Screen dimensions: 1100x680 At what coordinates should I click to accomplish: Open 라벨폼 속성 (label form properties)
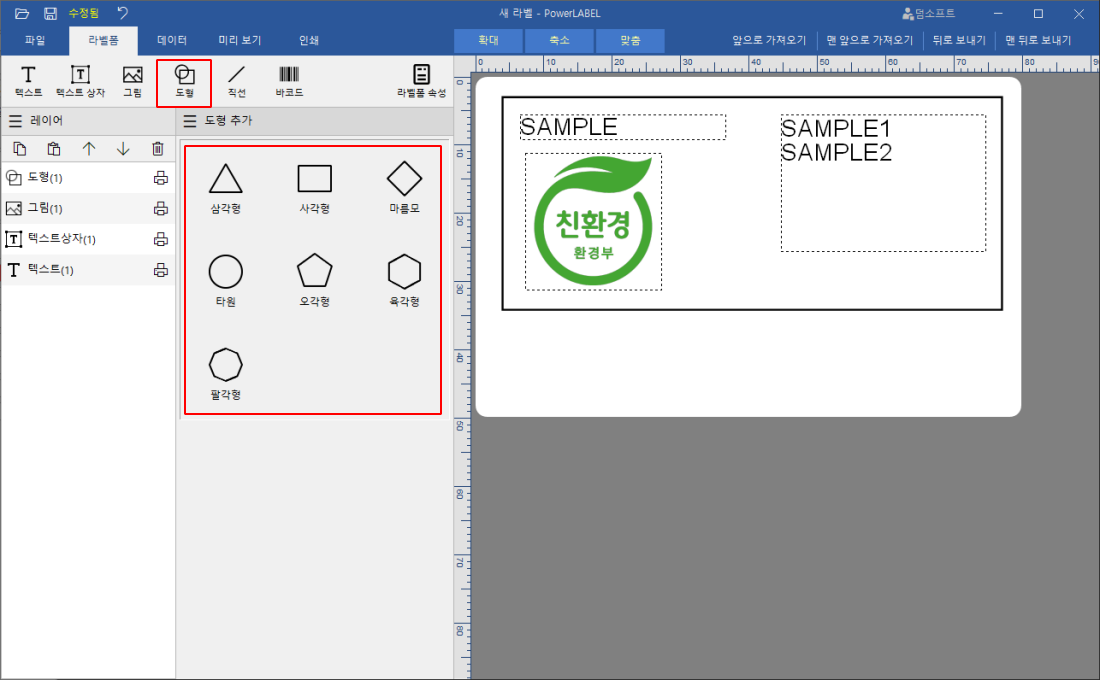421,82
